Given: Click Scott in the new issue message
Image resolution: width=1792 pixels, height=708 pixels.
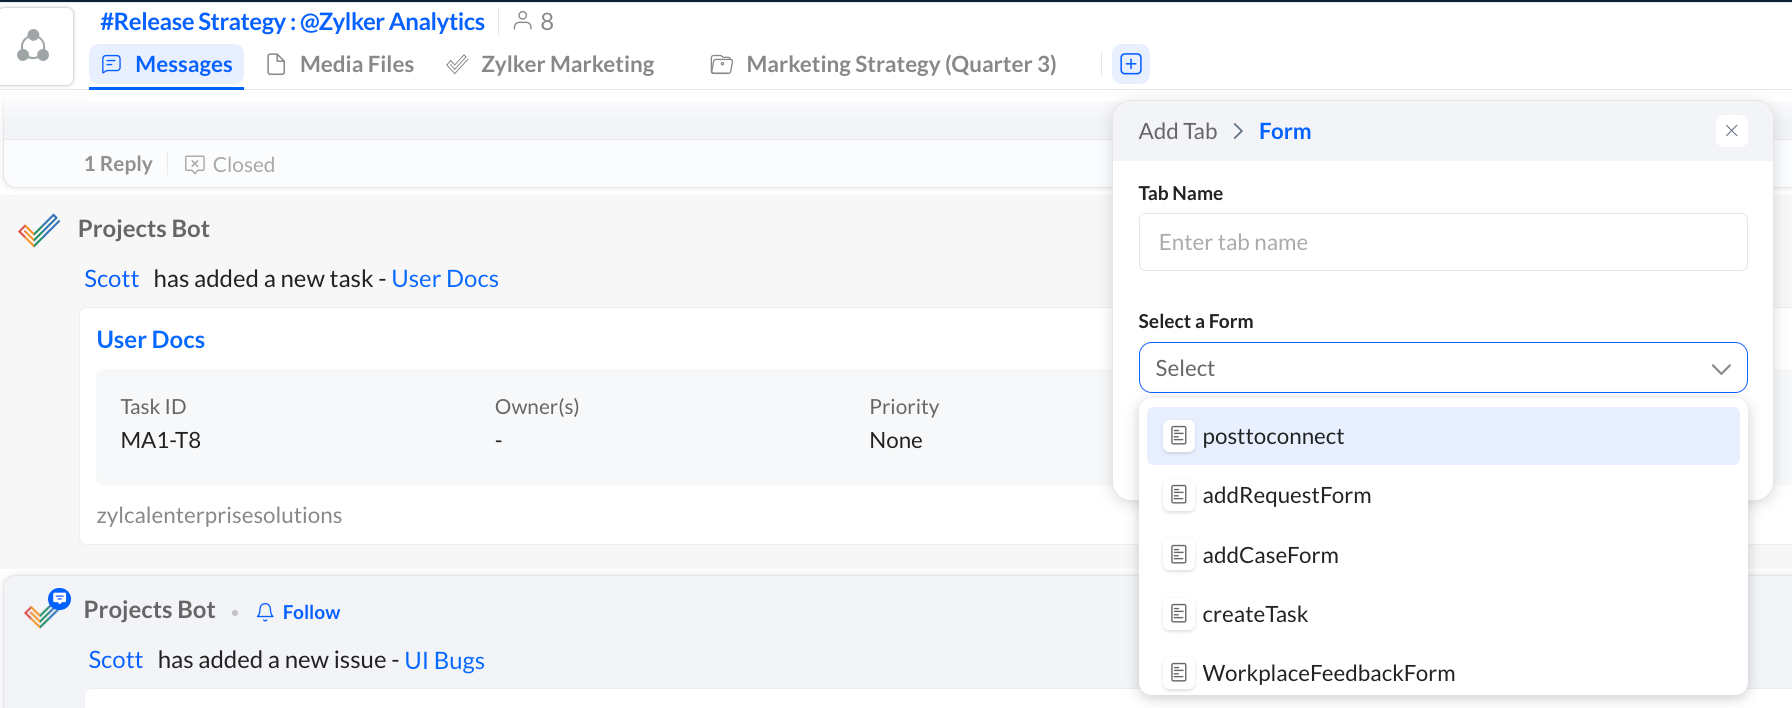Looking at the screenshot, I should (x=116, y=660).
